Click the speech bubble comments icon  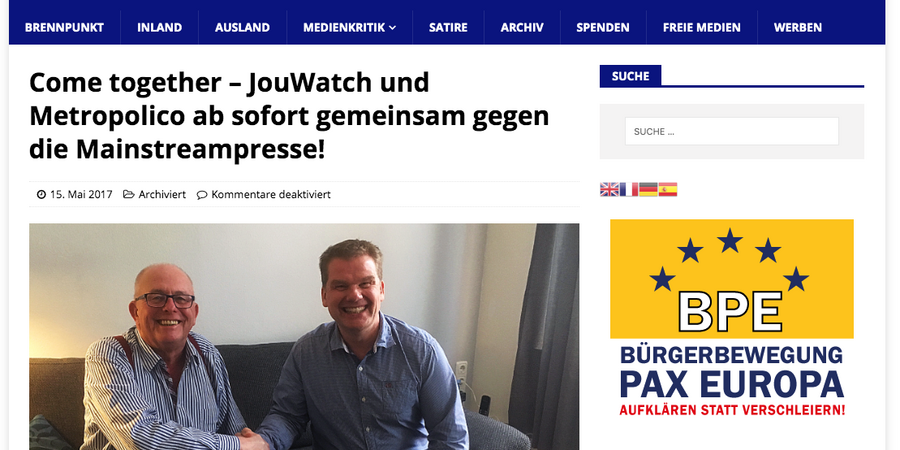(202, 195)
